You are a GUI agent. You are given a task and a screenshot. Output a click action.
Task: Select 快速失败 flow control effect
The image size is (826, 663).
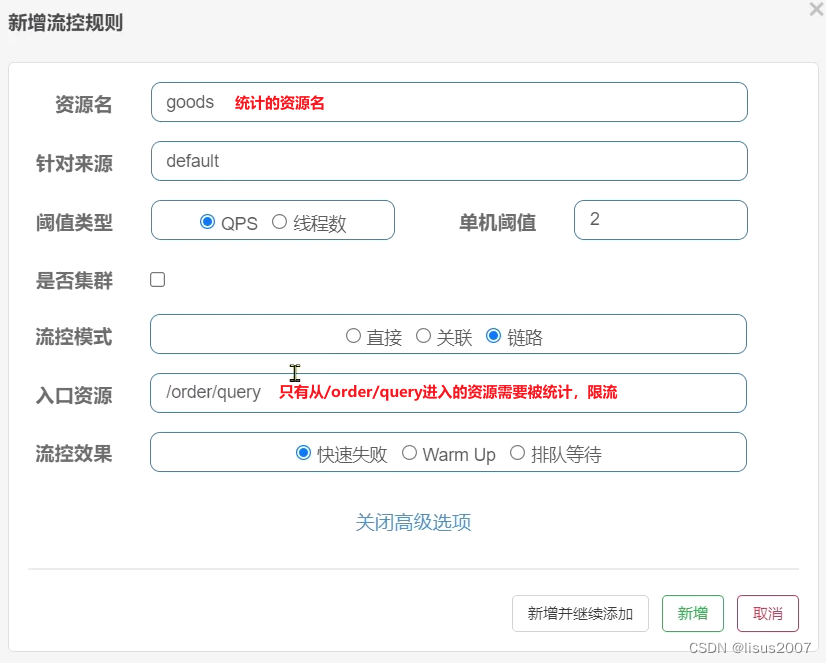[303, 452]
